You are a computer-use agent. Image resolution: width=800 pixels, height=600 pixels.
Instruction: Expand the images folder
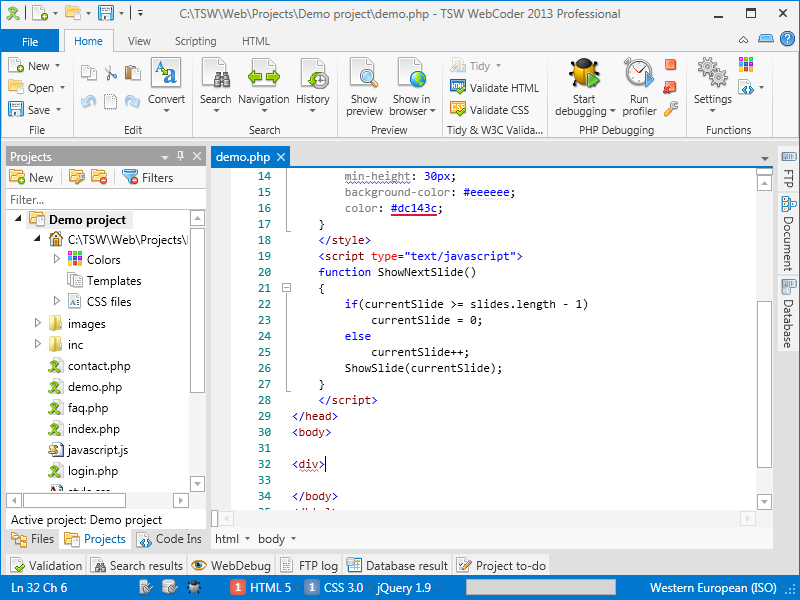pyautogui.click(x=38, y=323)
